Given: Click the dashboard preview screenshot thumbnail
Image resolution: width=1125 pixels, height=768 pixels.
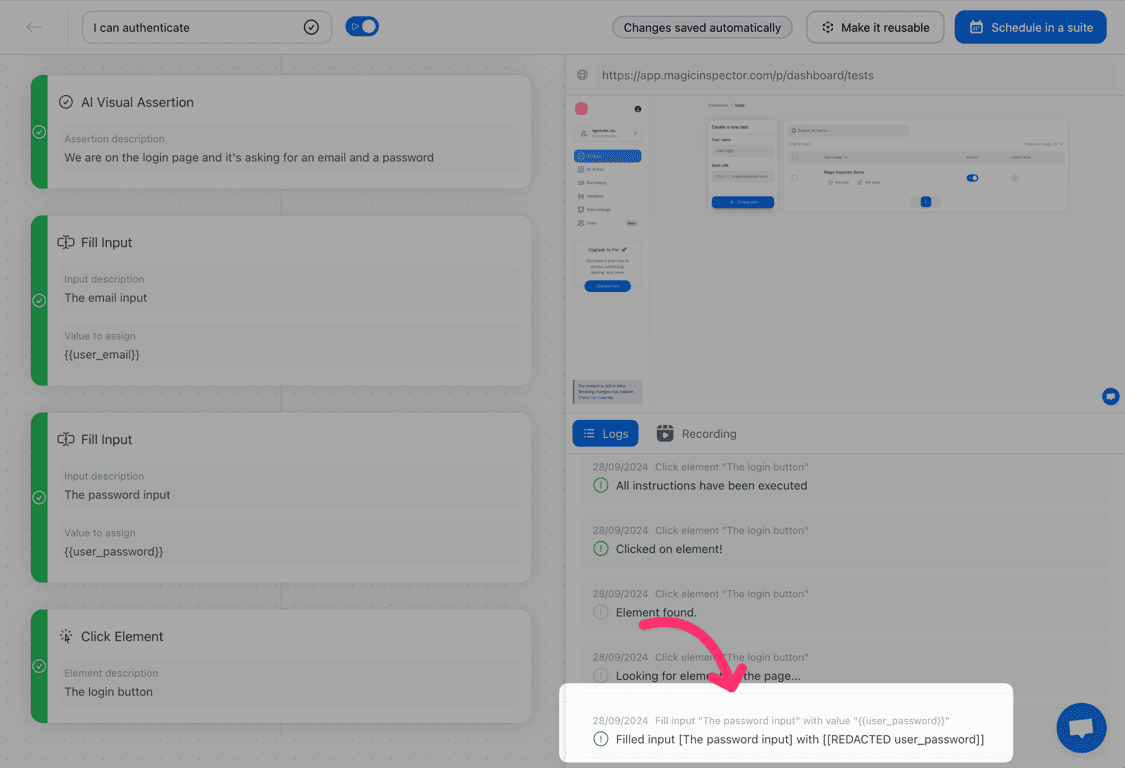Looking at the screenshot, I should point(844,253).
